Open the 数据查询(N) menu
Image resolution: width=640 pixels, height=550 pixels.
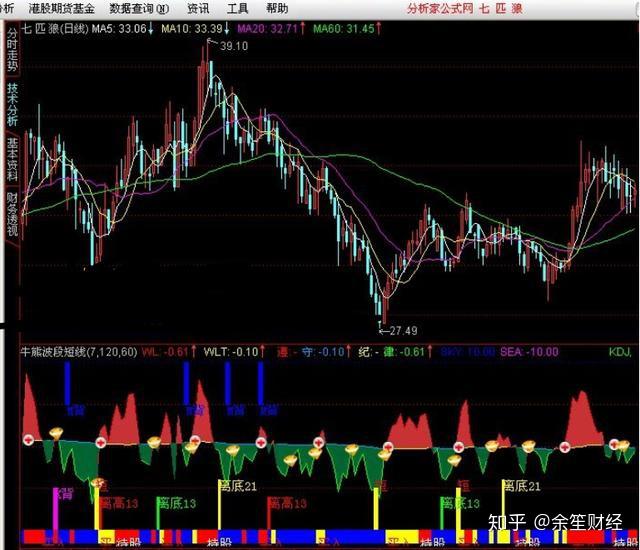tap(139, 8)
